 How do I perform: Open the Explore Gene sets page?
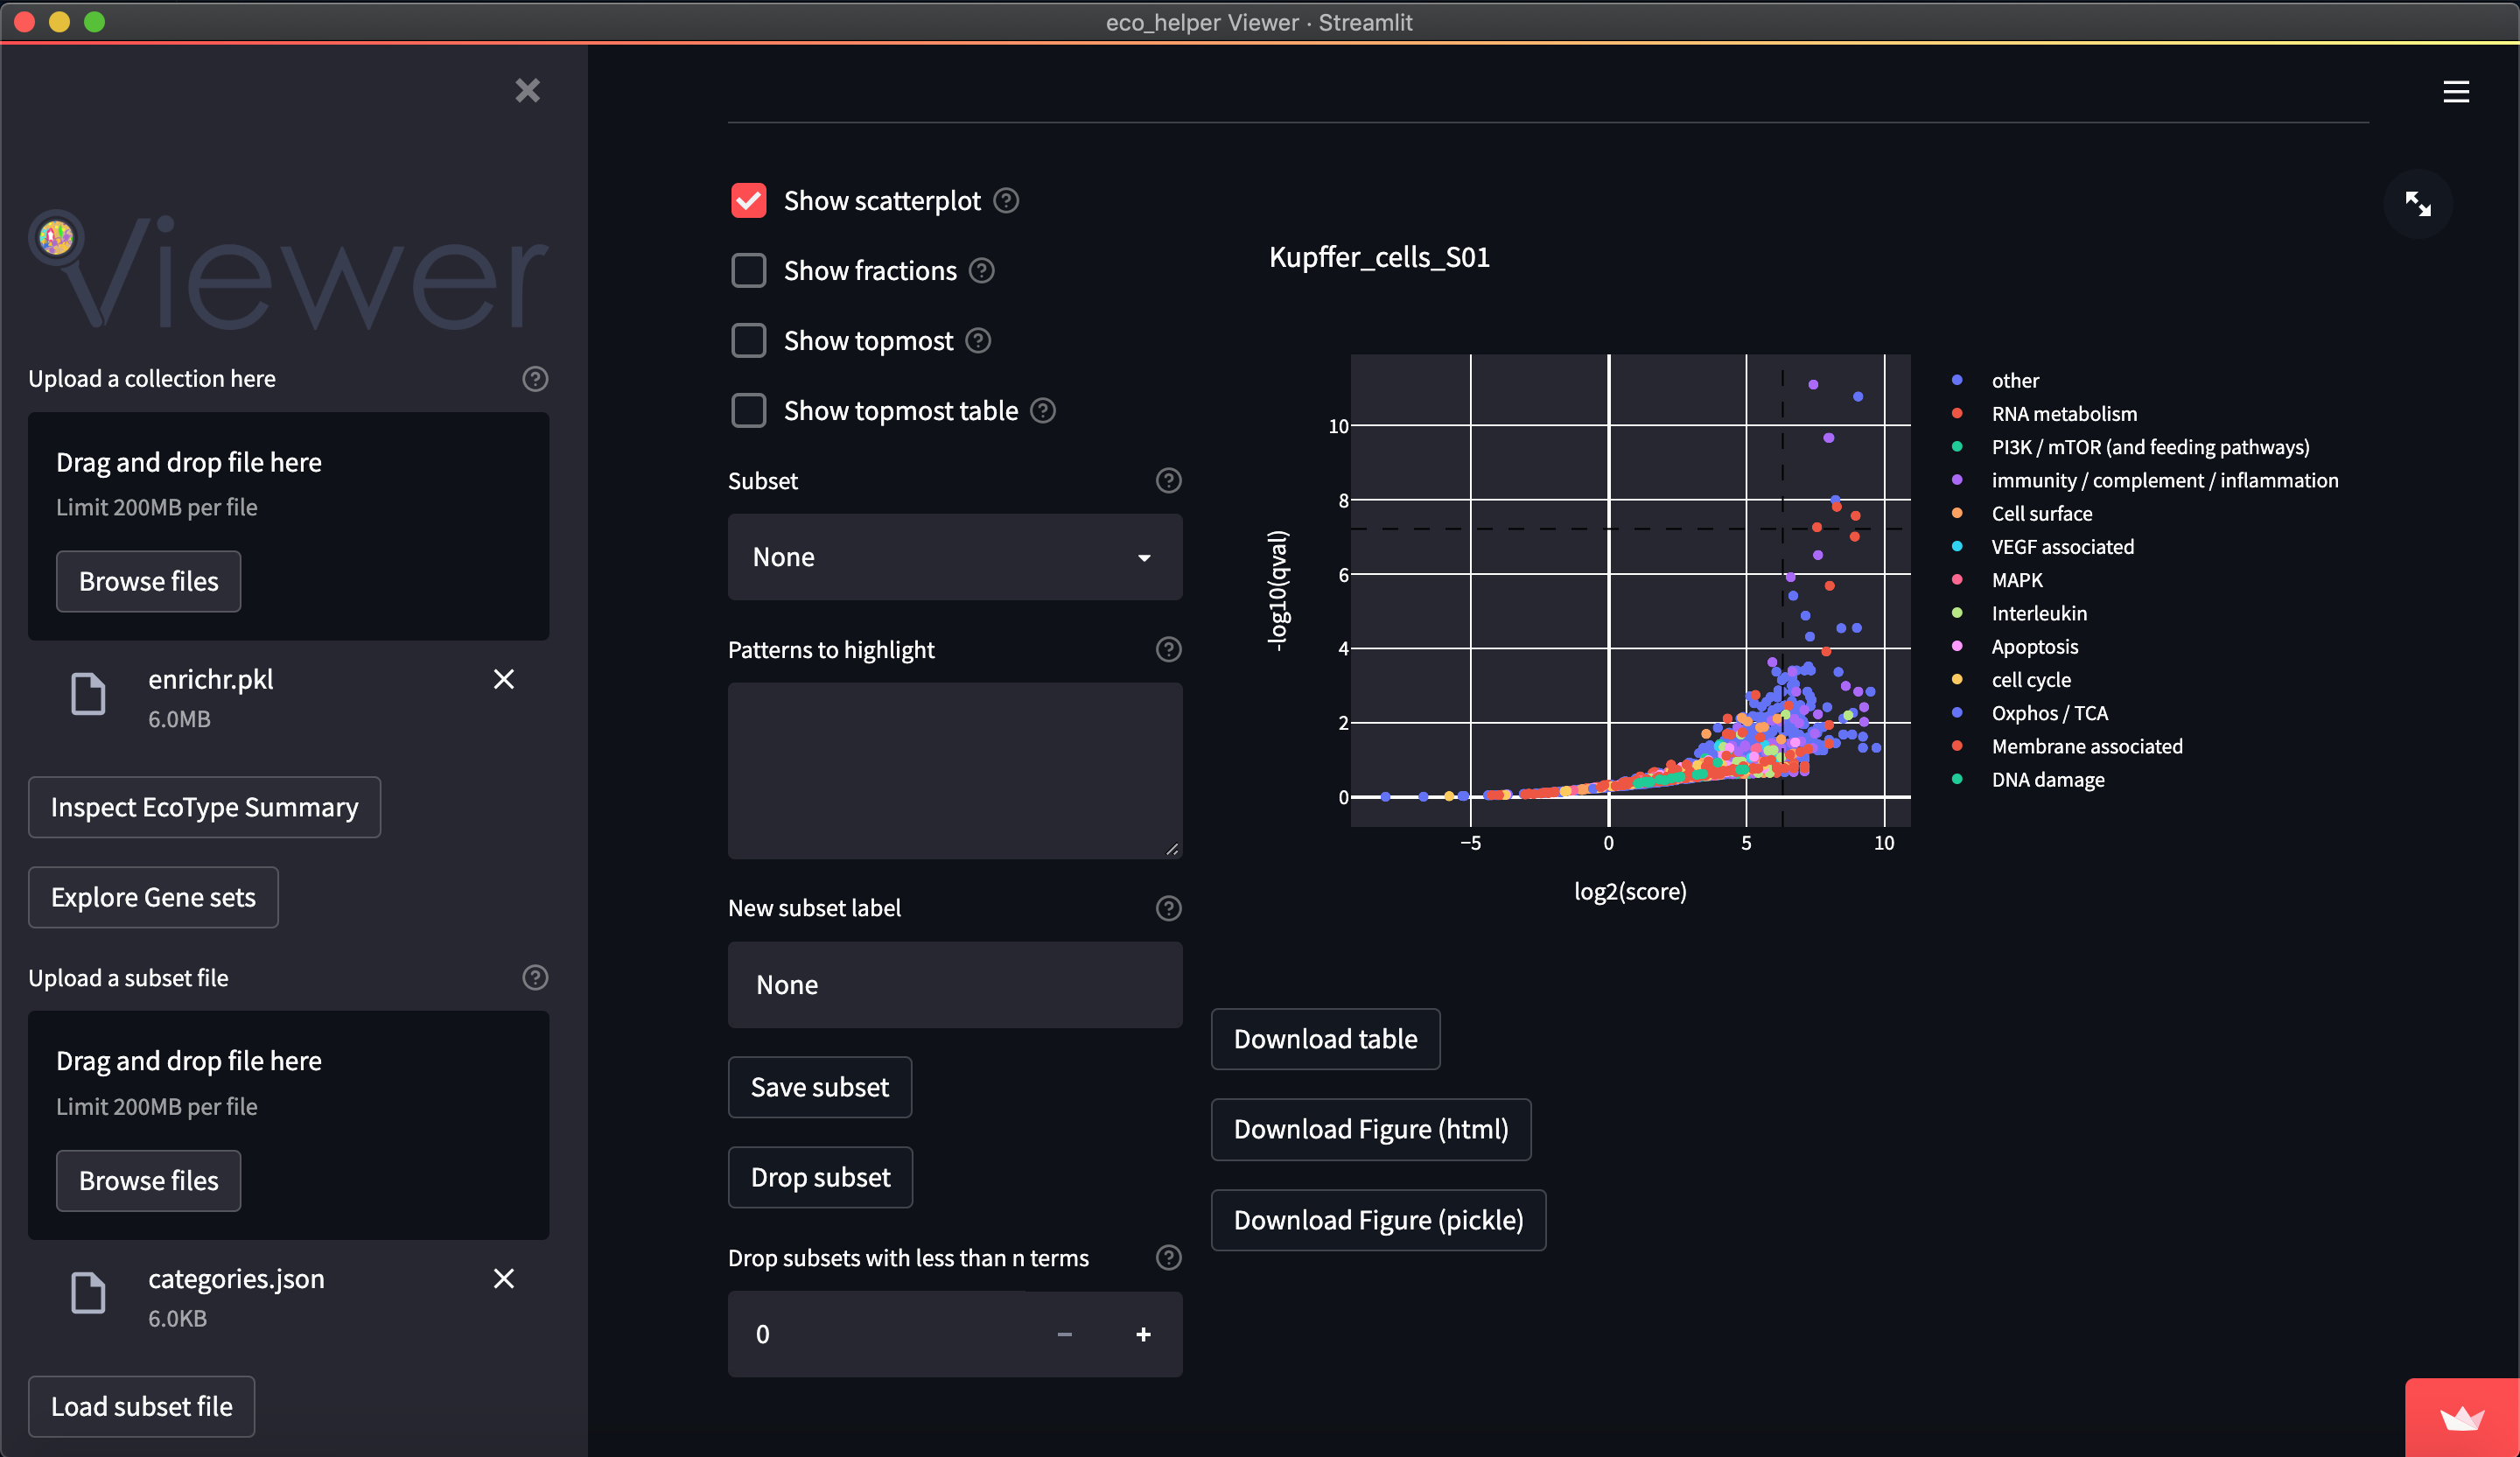click(153, 897)
